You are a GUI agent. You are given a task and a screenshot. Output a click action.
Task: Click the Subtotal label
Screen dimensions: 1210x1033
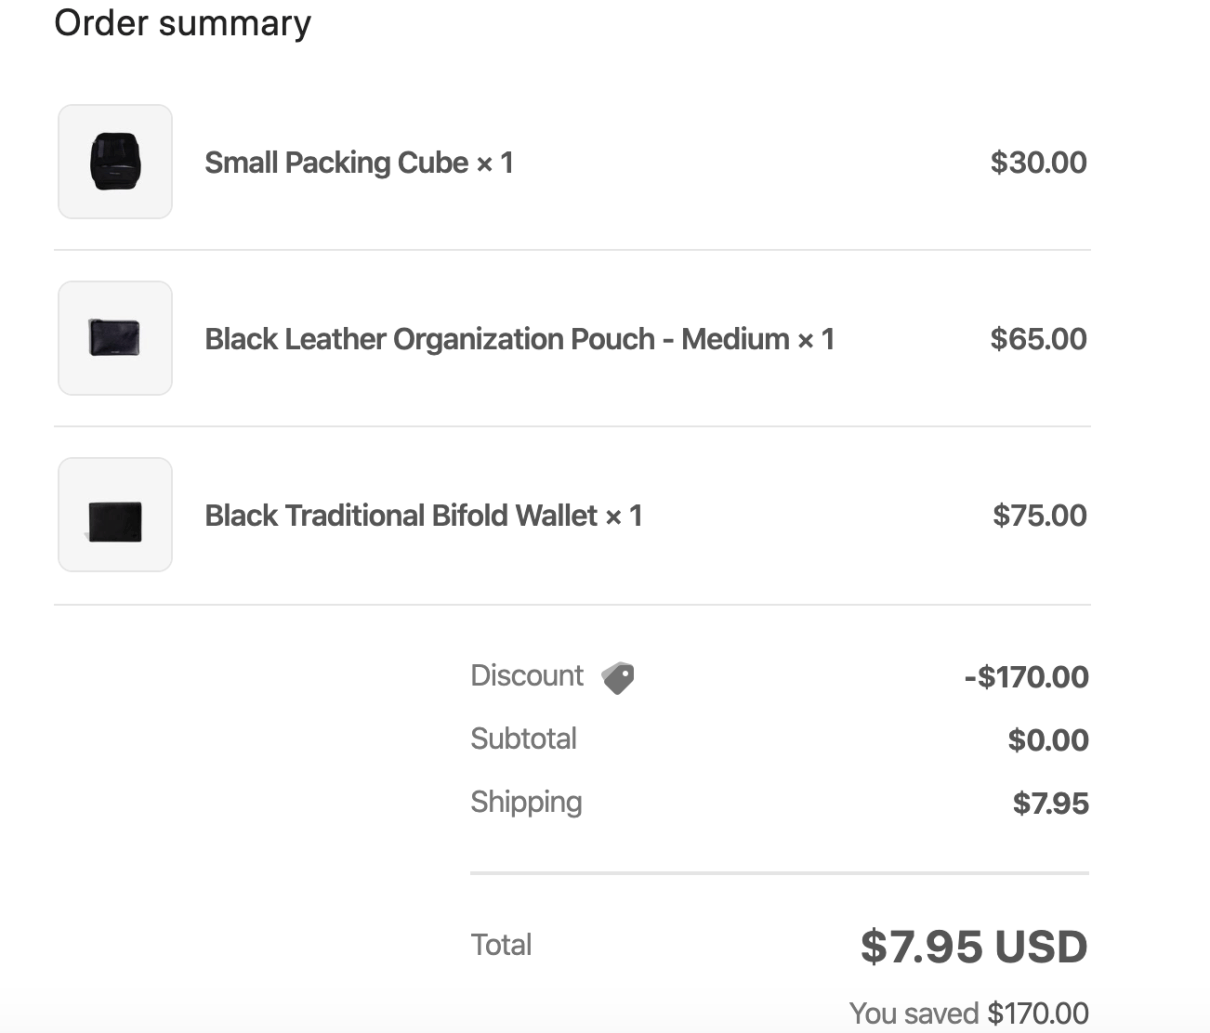pyautogui.click(x=524, y=739)
